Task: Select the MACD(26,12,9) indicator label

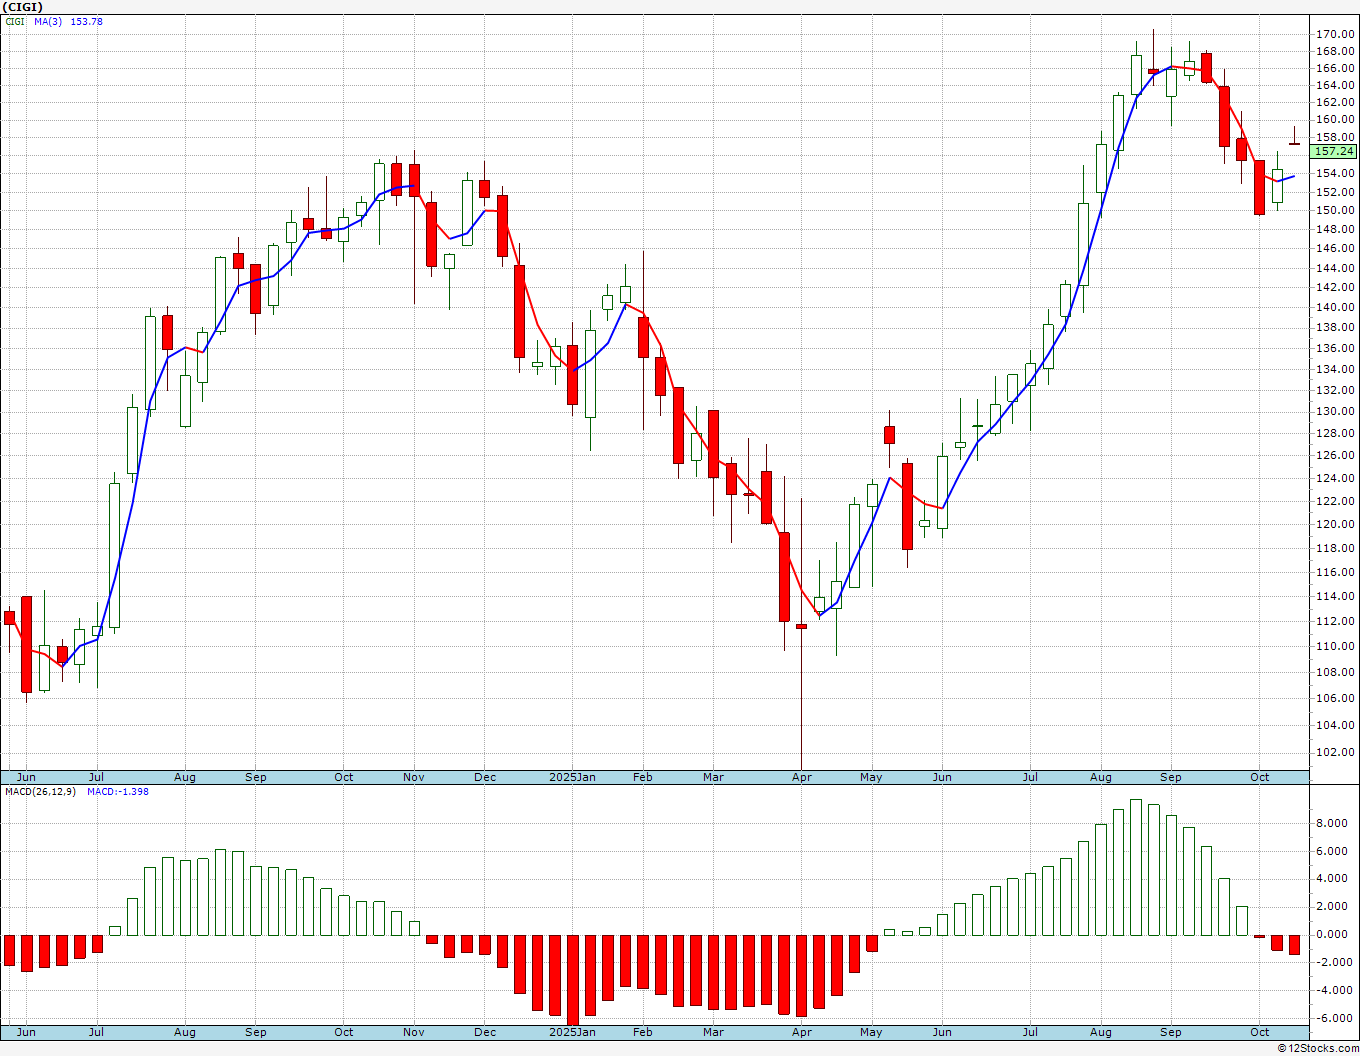Action: click(x=41, y=791)
